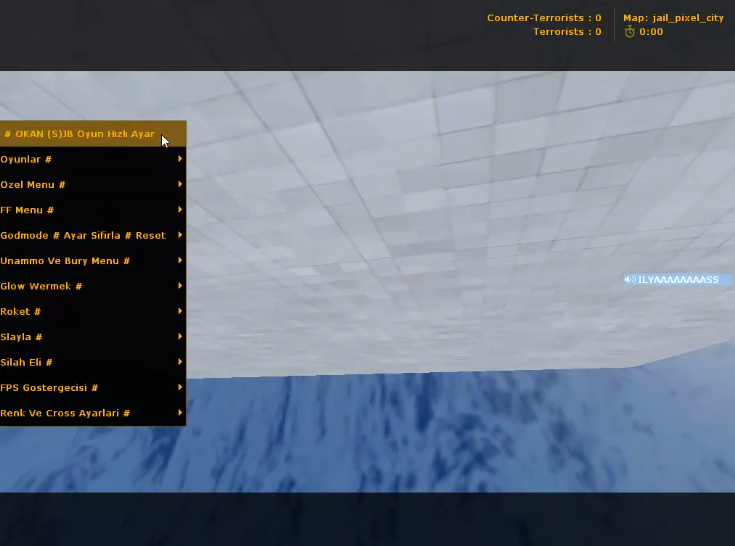Click the arrow next to Slayla #
This screenshot has width=735, height=546.
180,337
